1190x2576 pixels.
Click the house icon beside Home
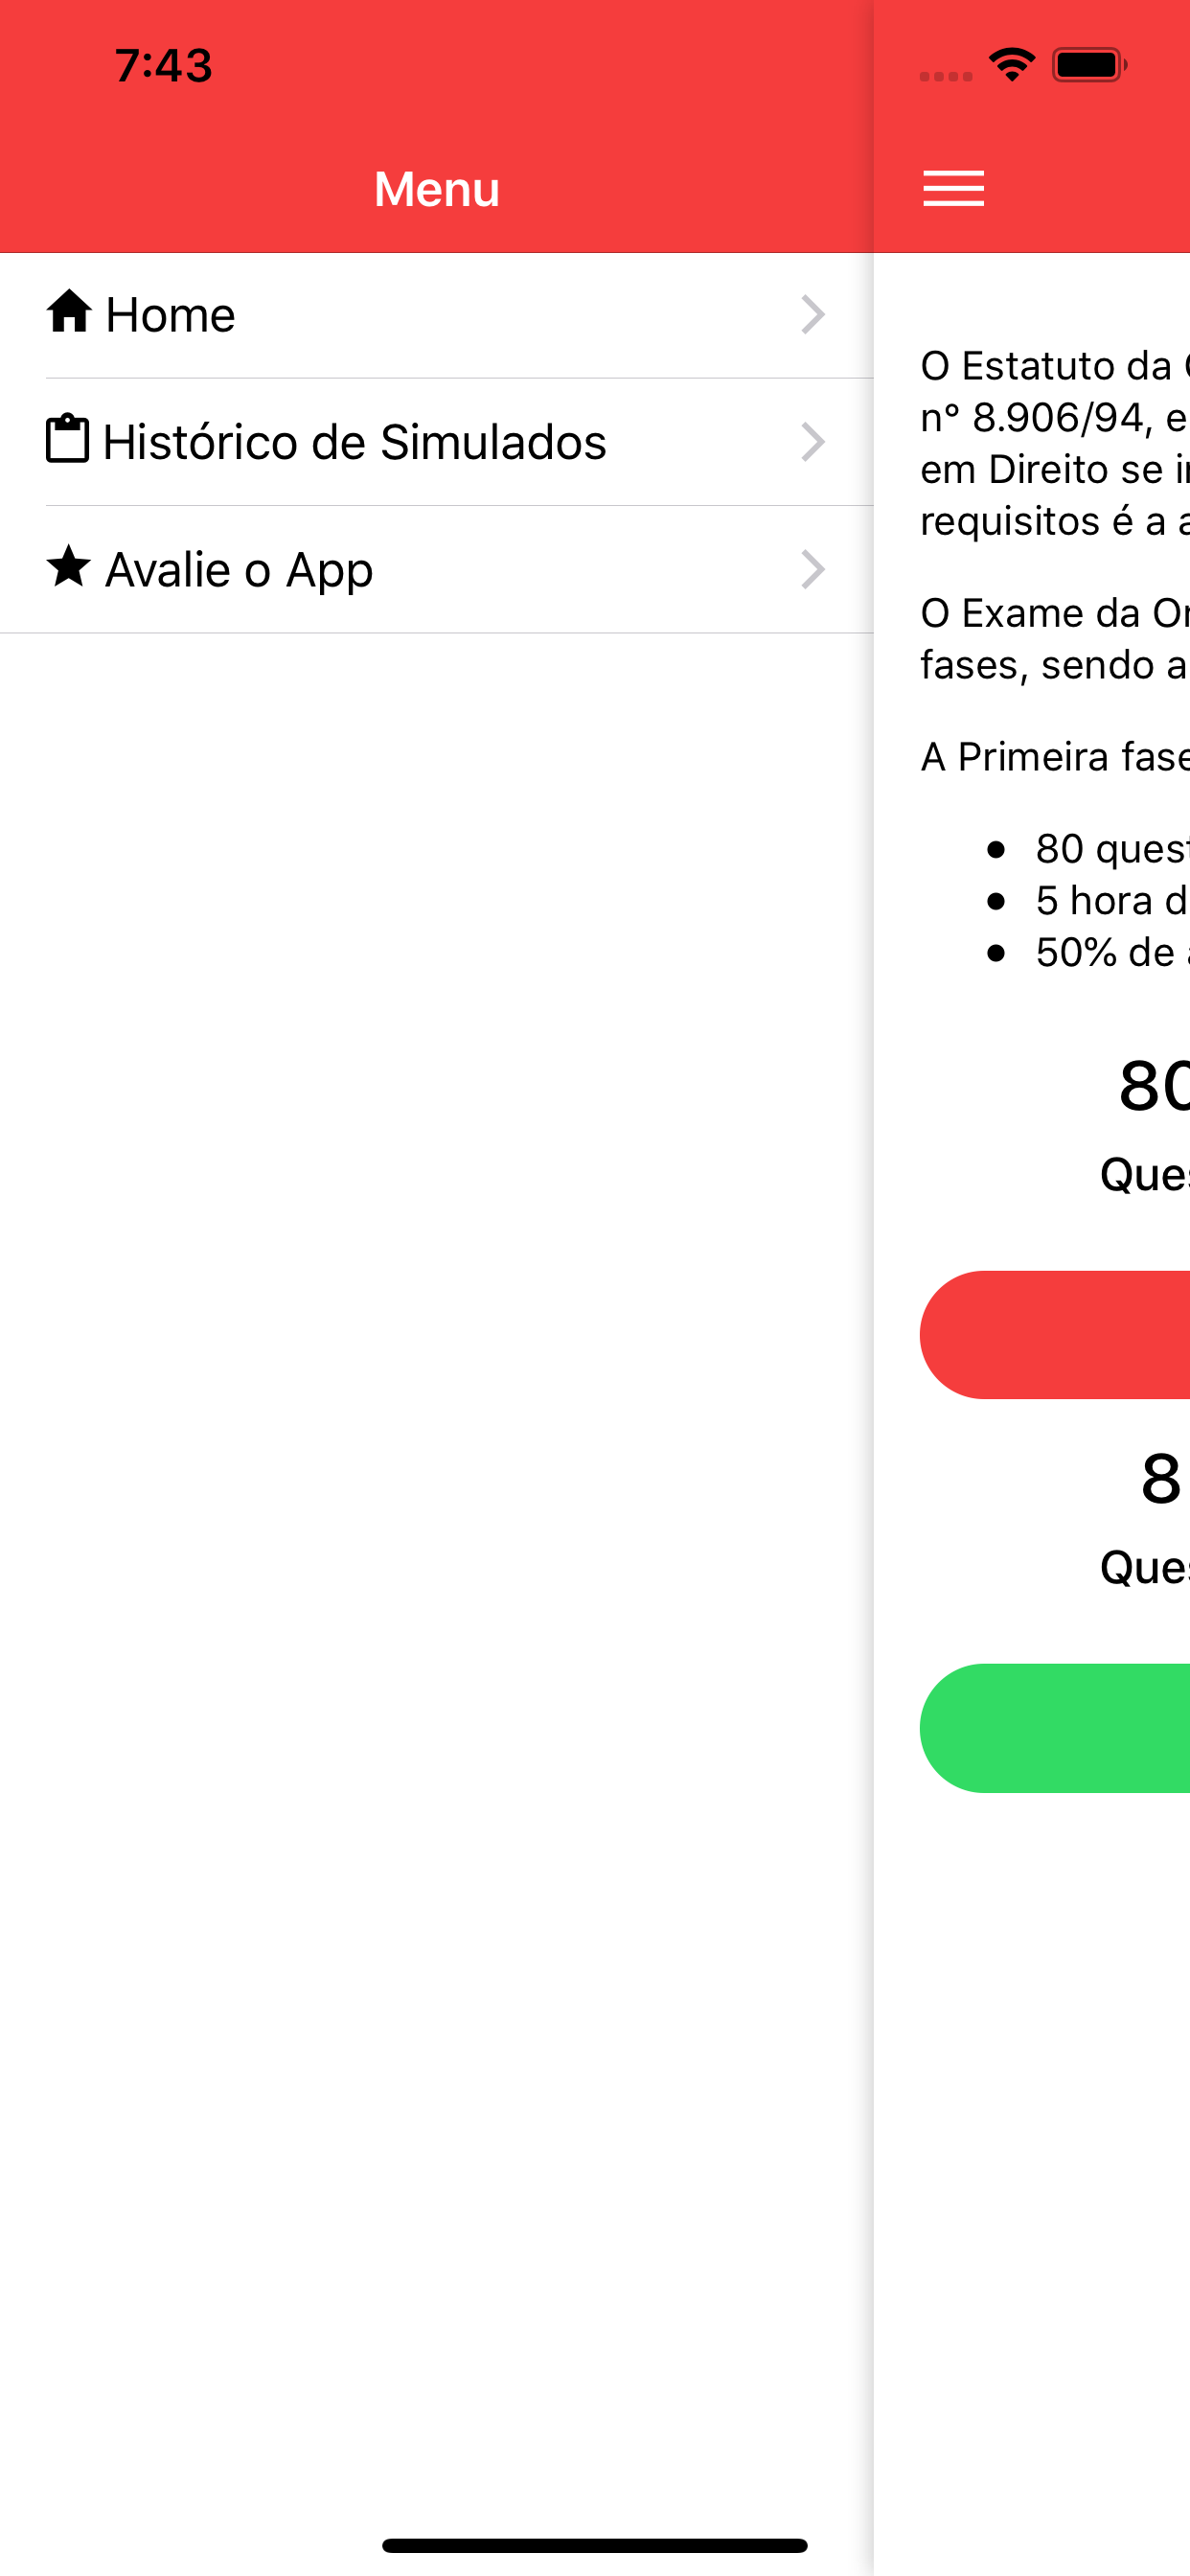69,311
